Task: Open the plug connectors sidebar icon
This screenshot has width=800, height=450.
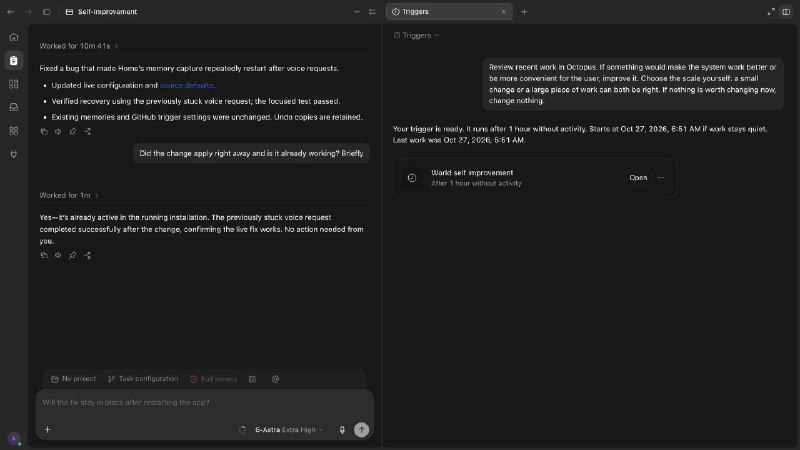Action: 14,154
